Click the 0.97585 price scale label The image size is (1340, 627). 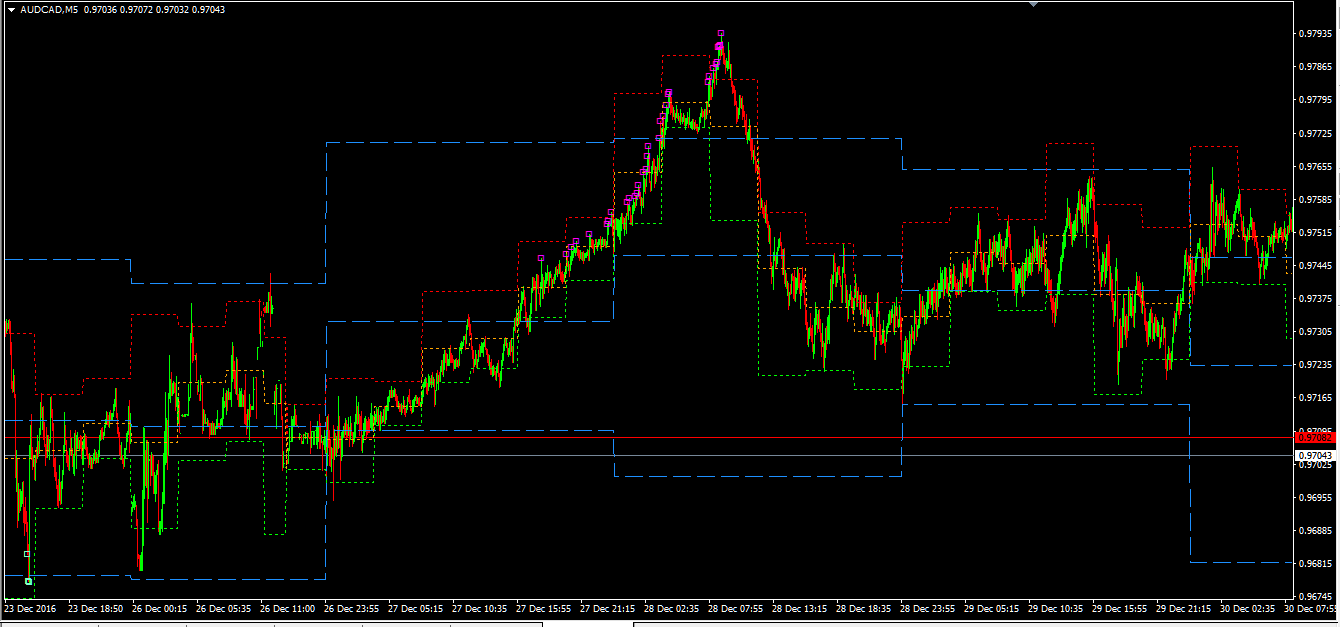(x=1313, y=199)
